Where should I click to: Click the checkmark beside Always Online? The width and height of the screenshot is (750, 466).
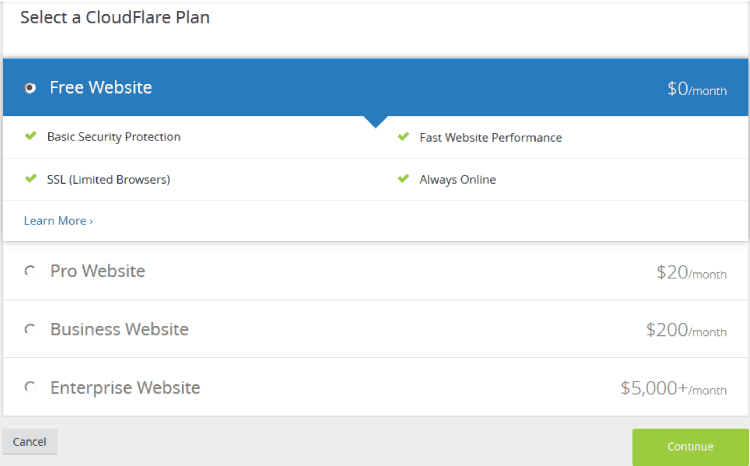403,178
